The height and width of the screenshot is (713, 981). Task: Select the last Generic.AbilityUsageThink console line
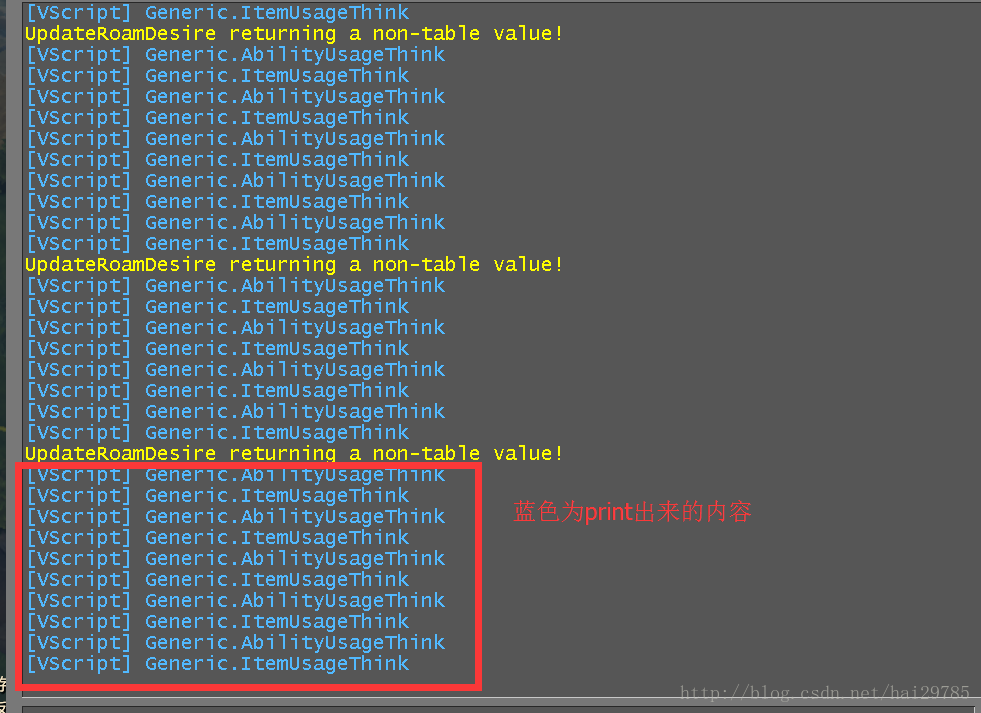point(236,642)
